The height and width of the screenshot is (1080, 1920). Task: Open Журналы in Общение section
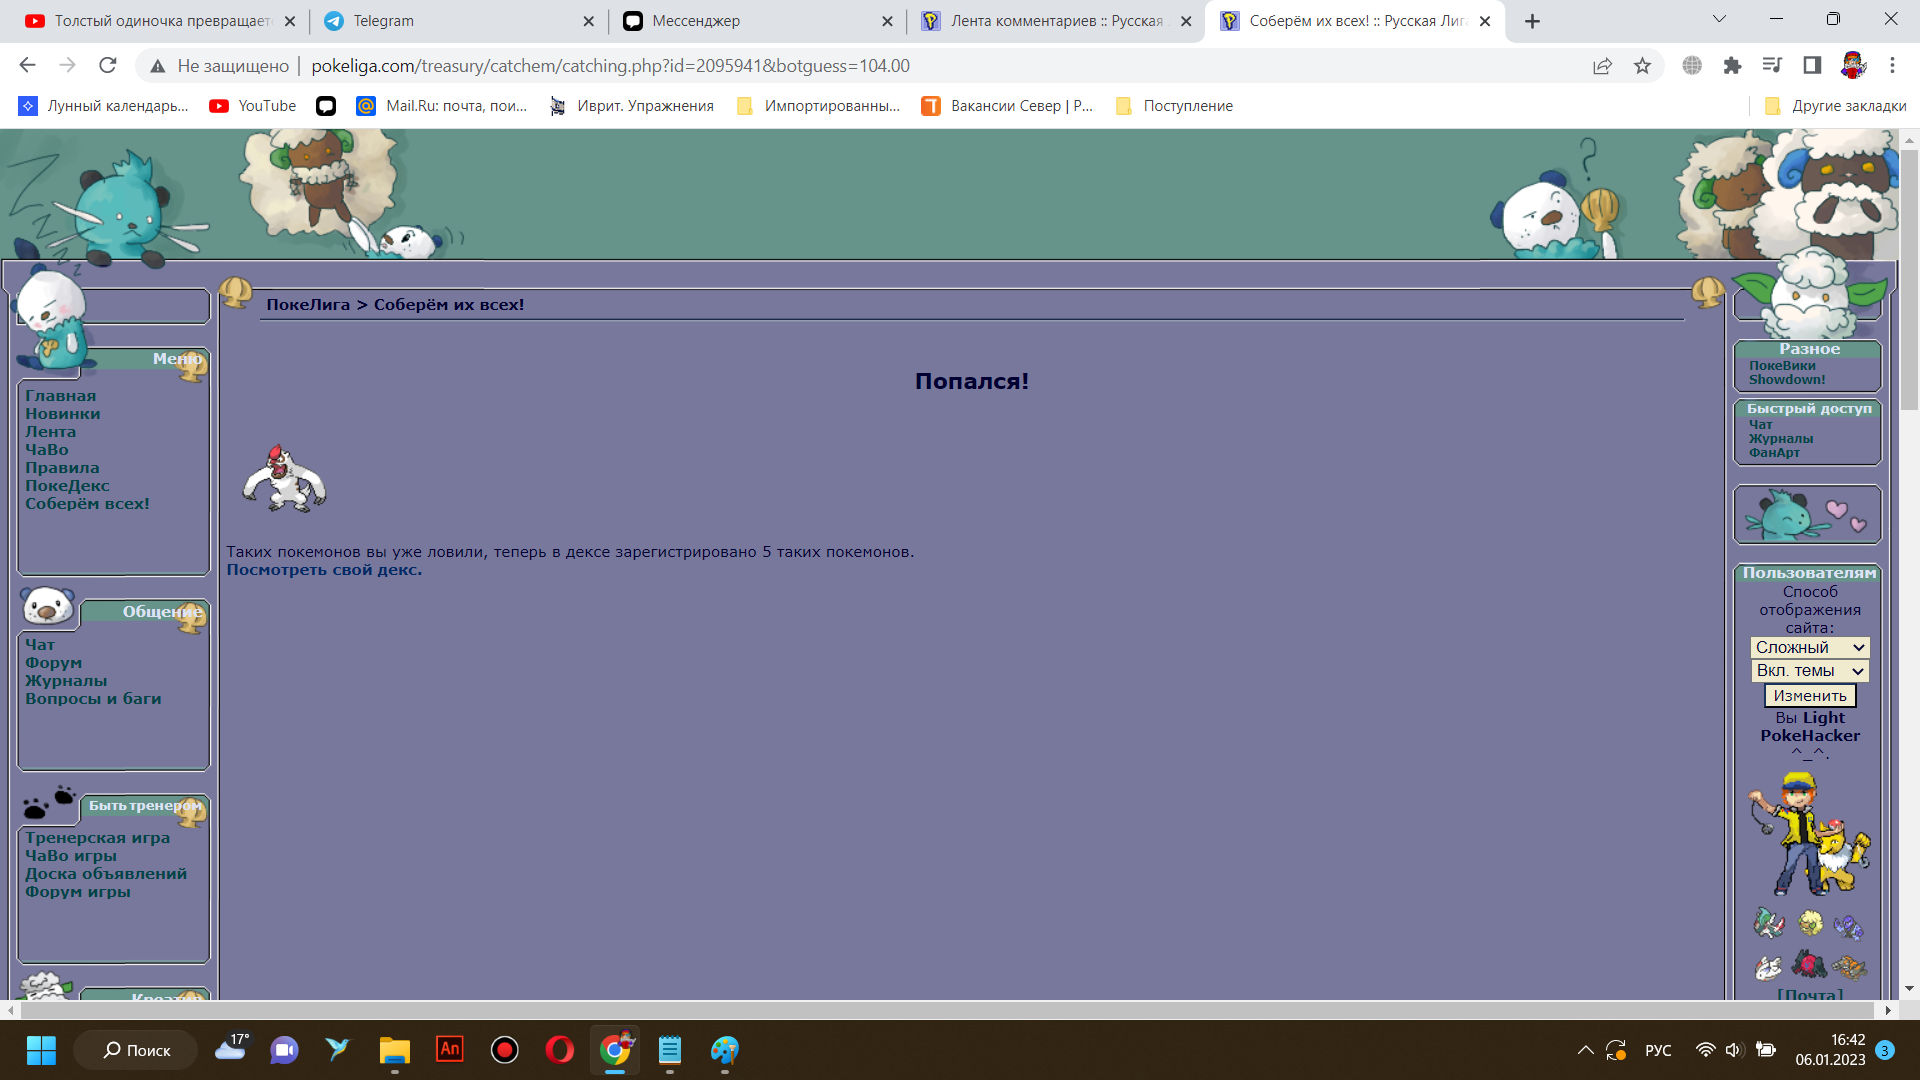tap(66, 681)
